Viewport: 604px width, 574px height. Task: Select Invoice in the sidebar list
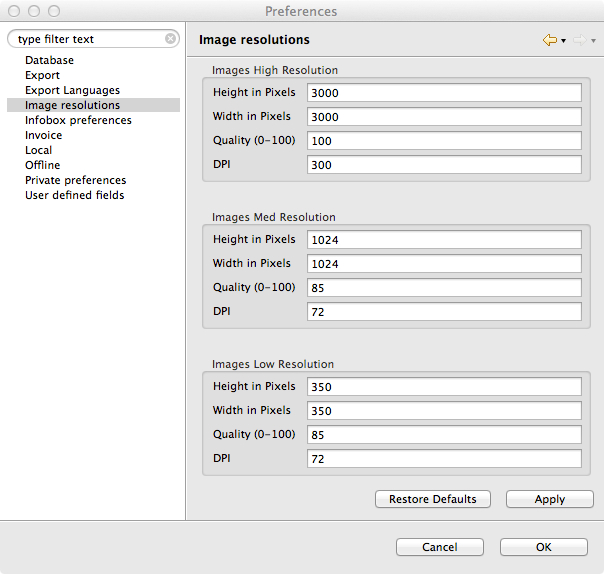[x=44, y=135]
